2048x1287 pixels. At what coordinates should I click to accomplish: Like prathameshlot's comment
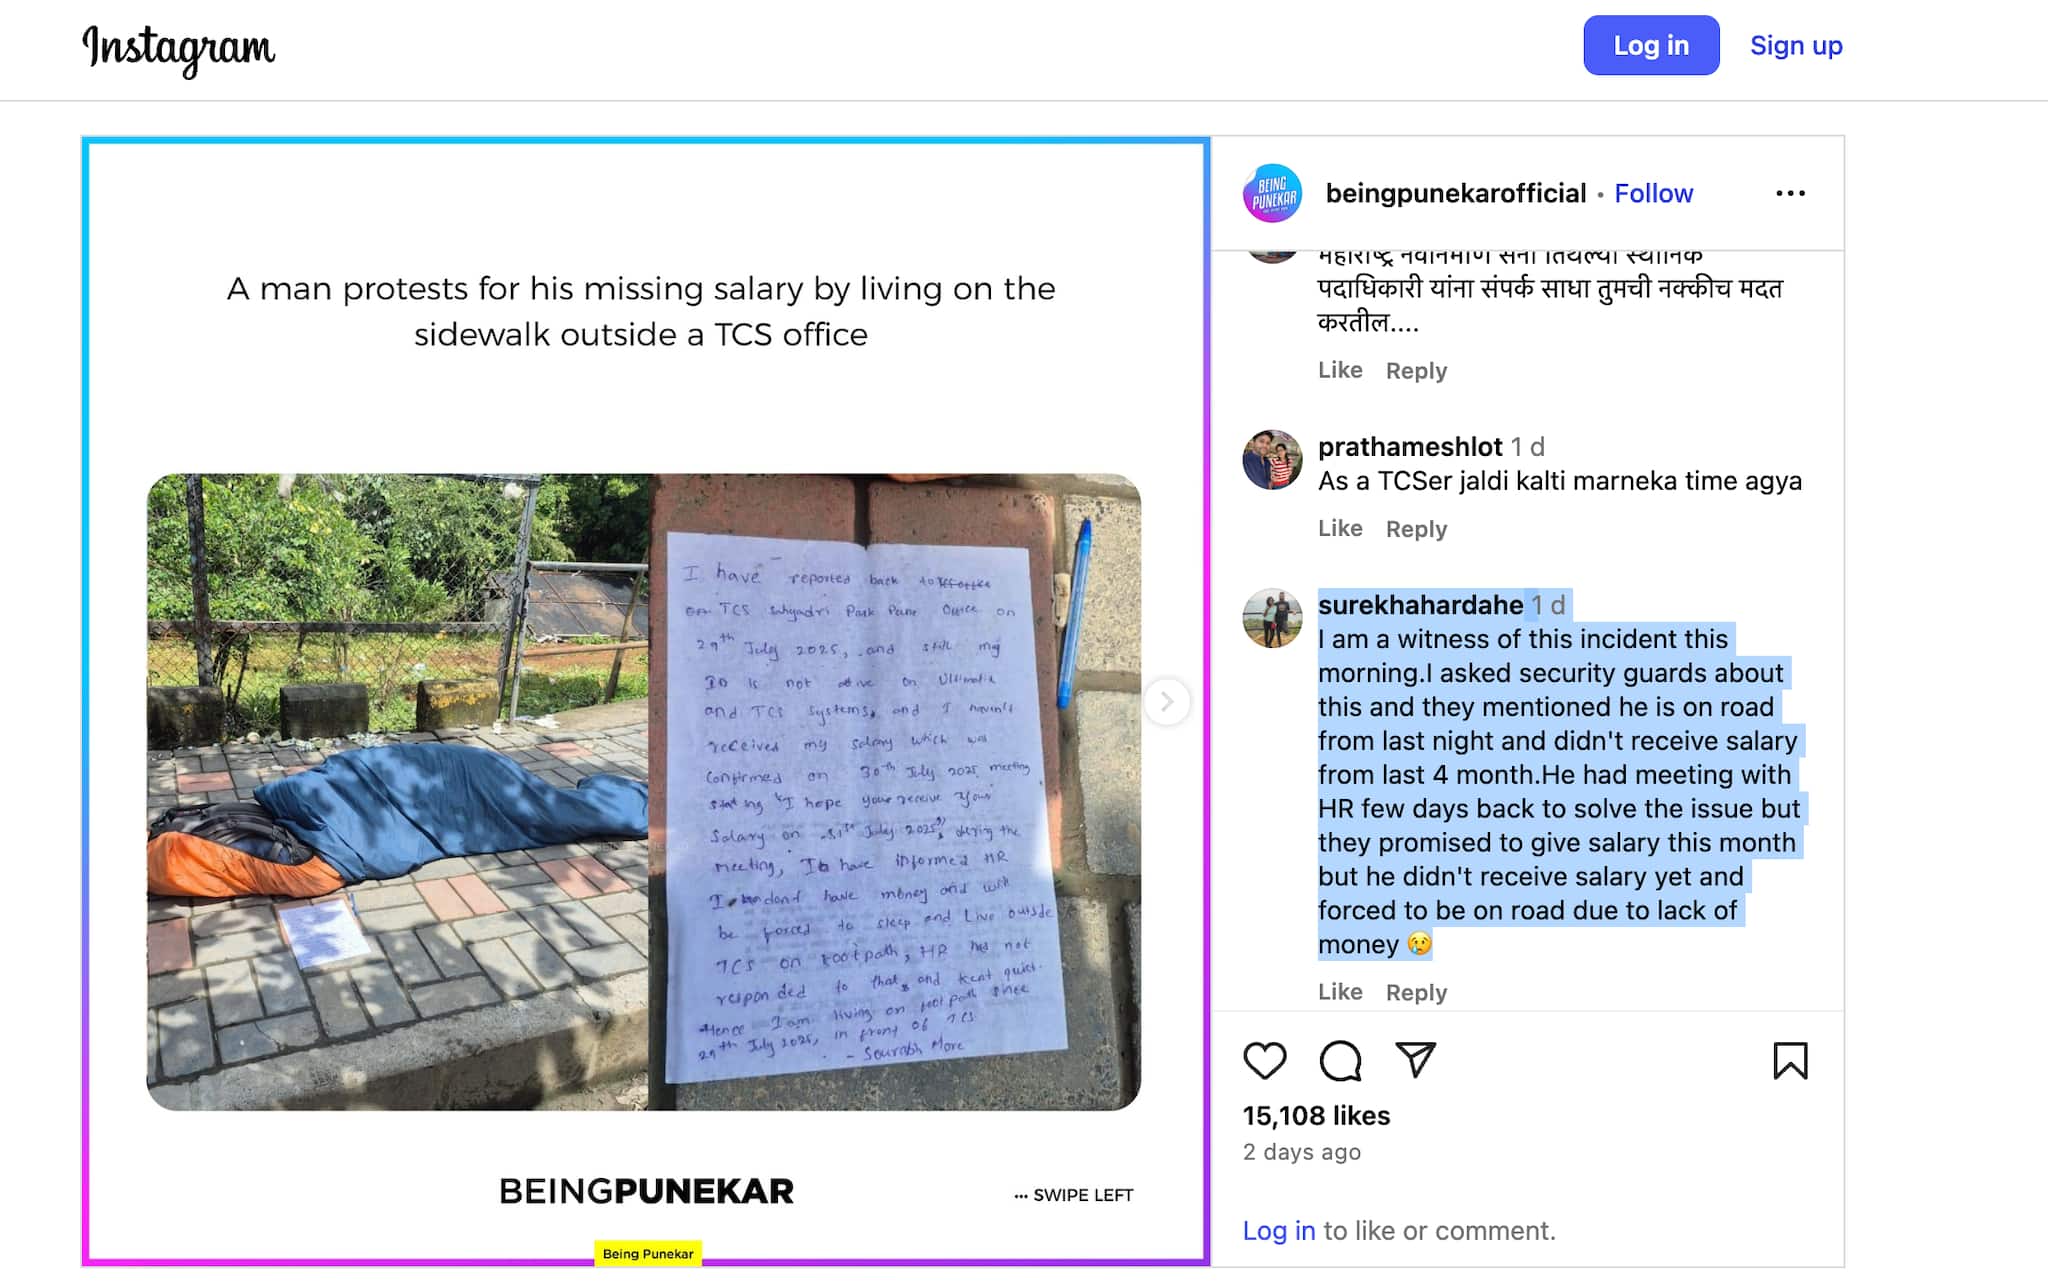[1340, 528]
